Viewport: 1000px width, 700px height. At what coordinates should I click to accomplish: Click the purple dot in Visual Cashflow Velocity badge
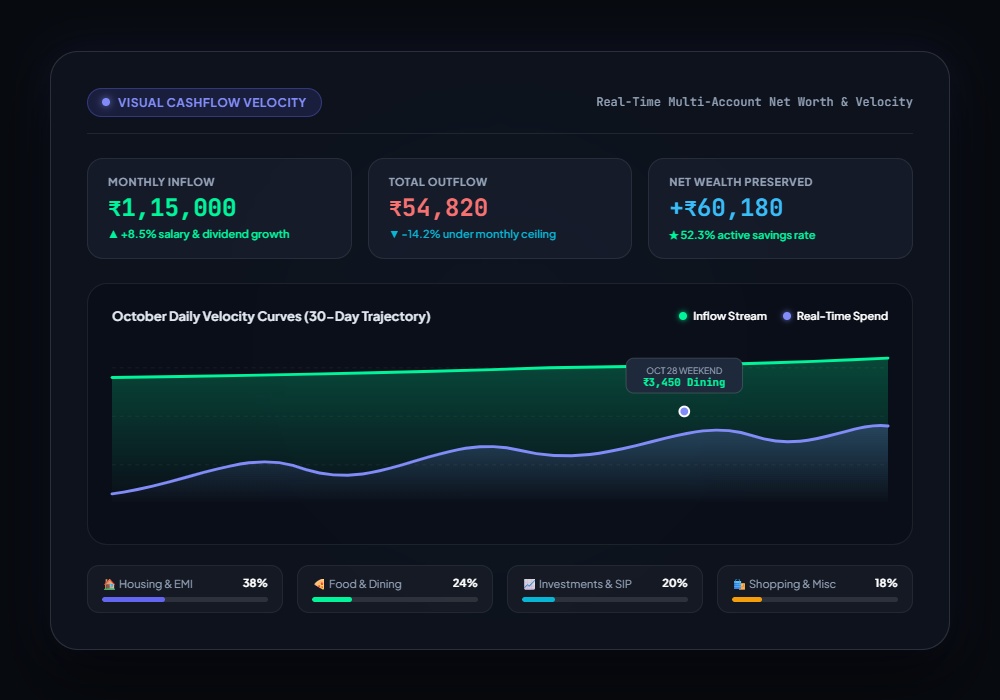pyautogui.click(x=106, y=103)
